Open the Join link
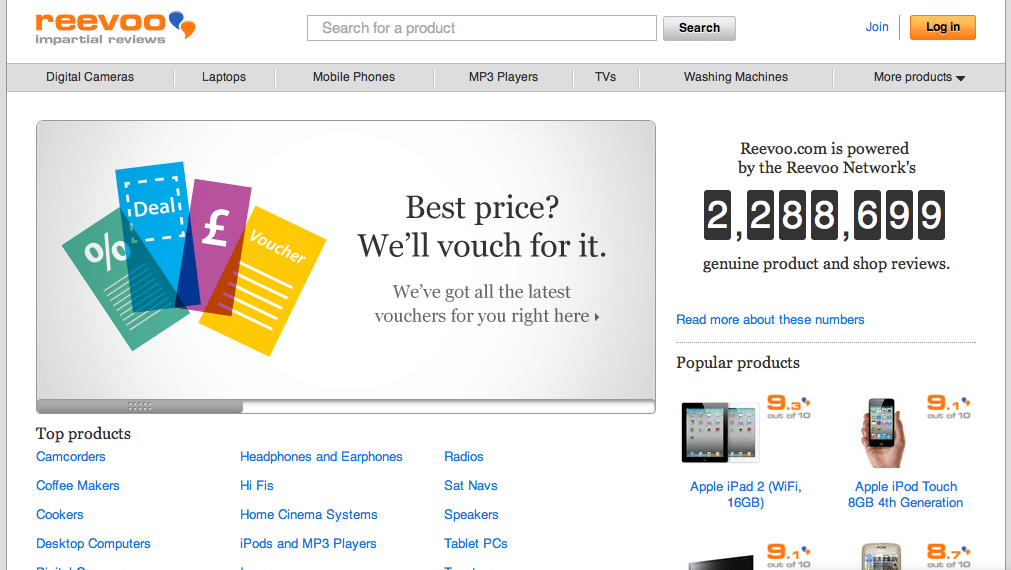1011x570 pixels. (x=877, y=27)
